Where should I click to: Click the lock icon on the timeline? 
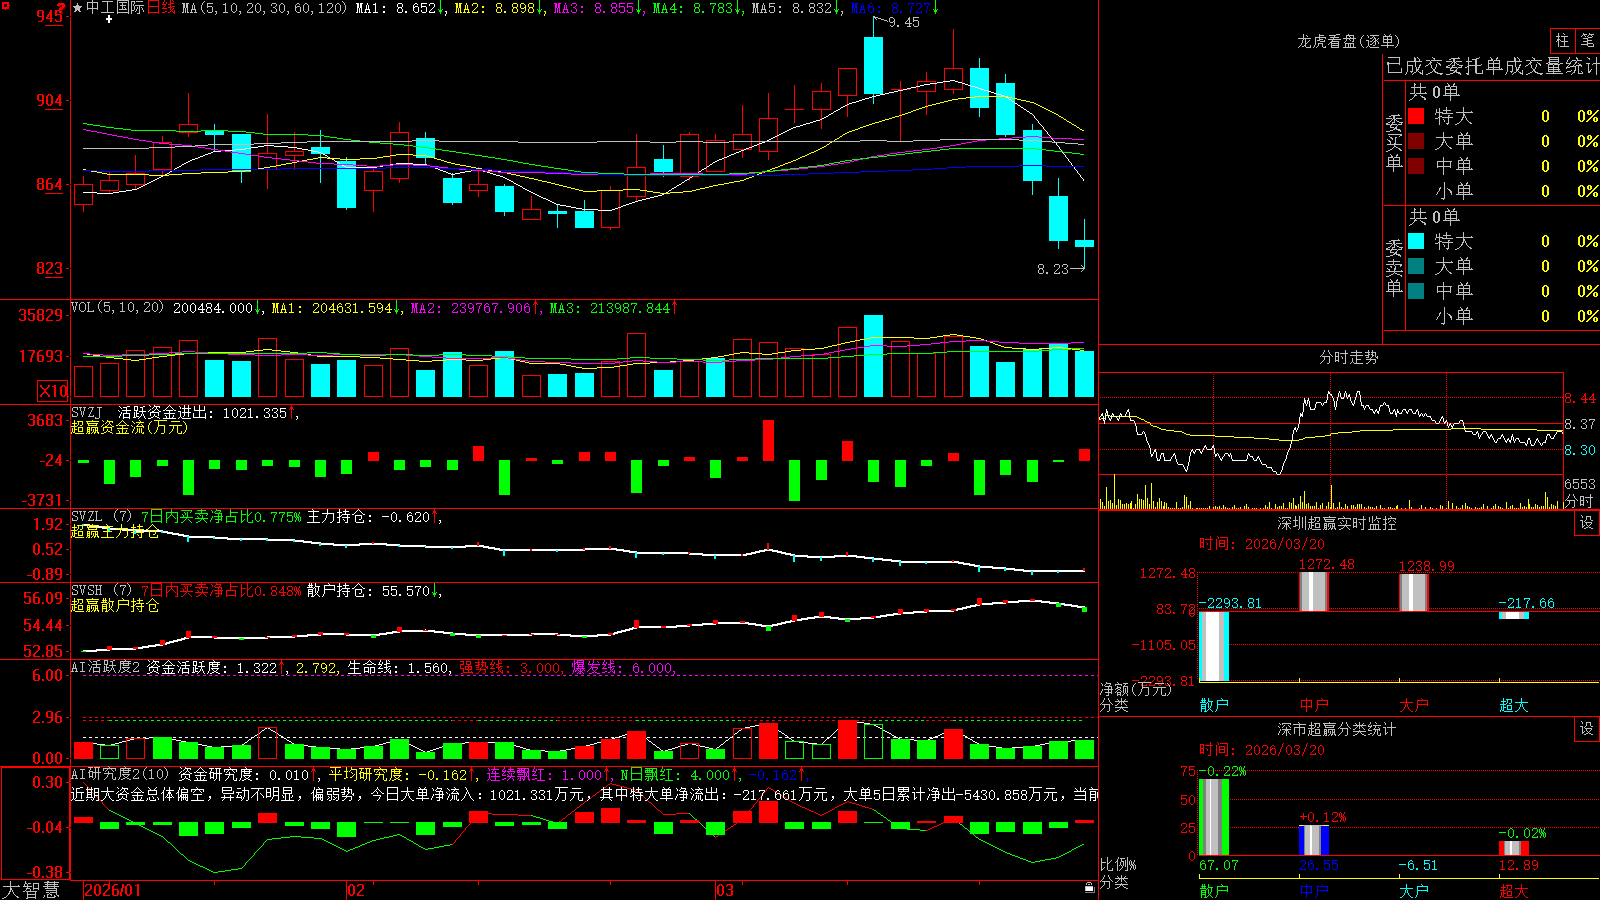(x=1089, y=888)
